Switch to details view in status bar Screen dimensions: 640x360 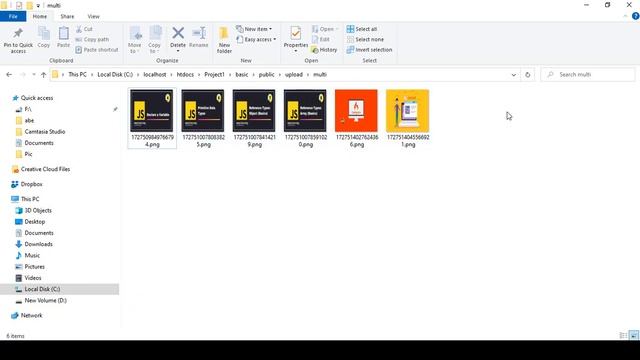click(623, 336)
